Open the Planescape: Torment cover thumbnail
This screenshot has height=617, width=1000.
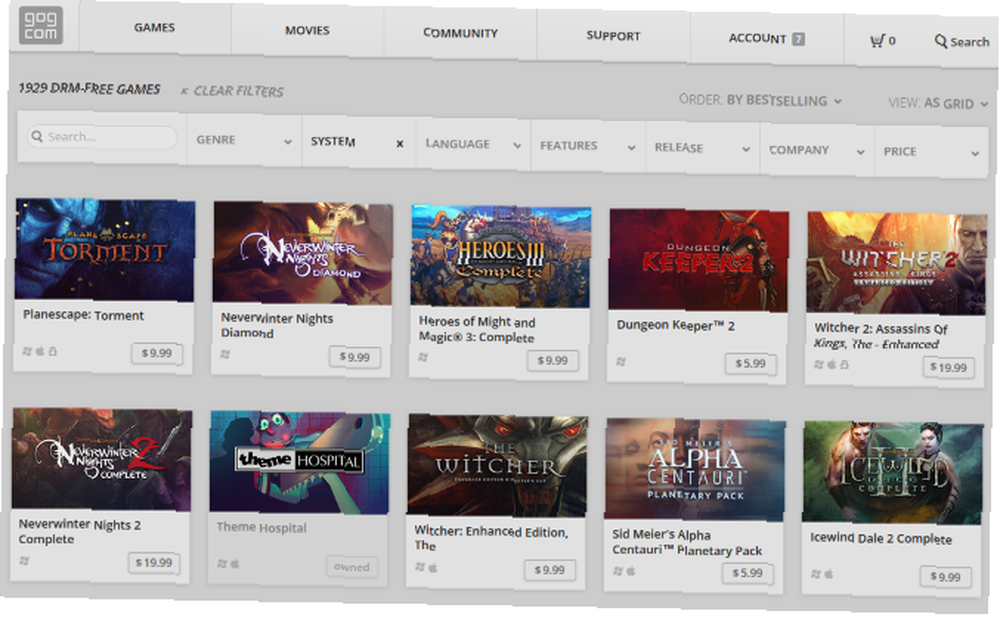[105, 249]
